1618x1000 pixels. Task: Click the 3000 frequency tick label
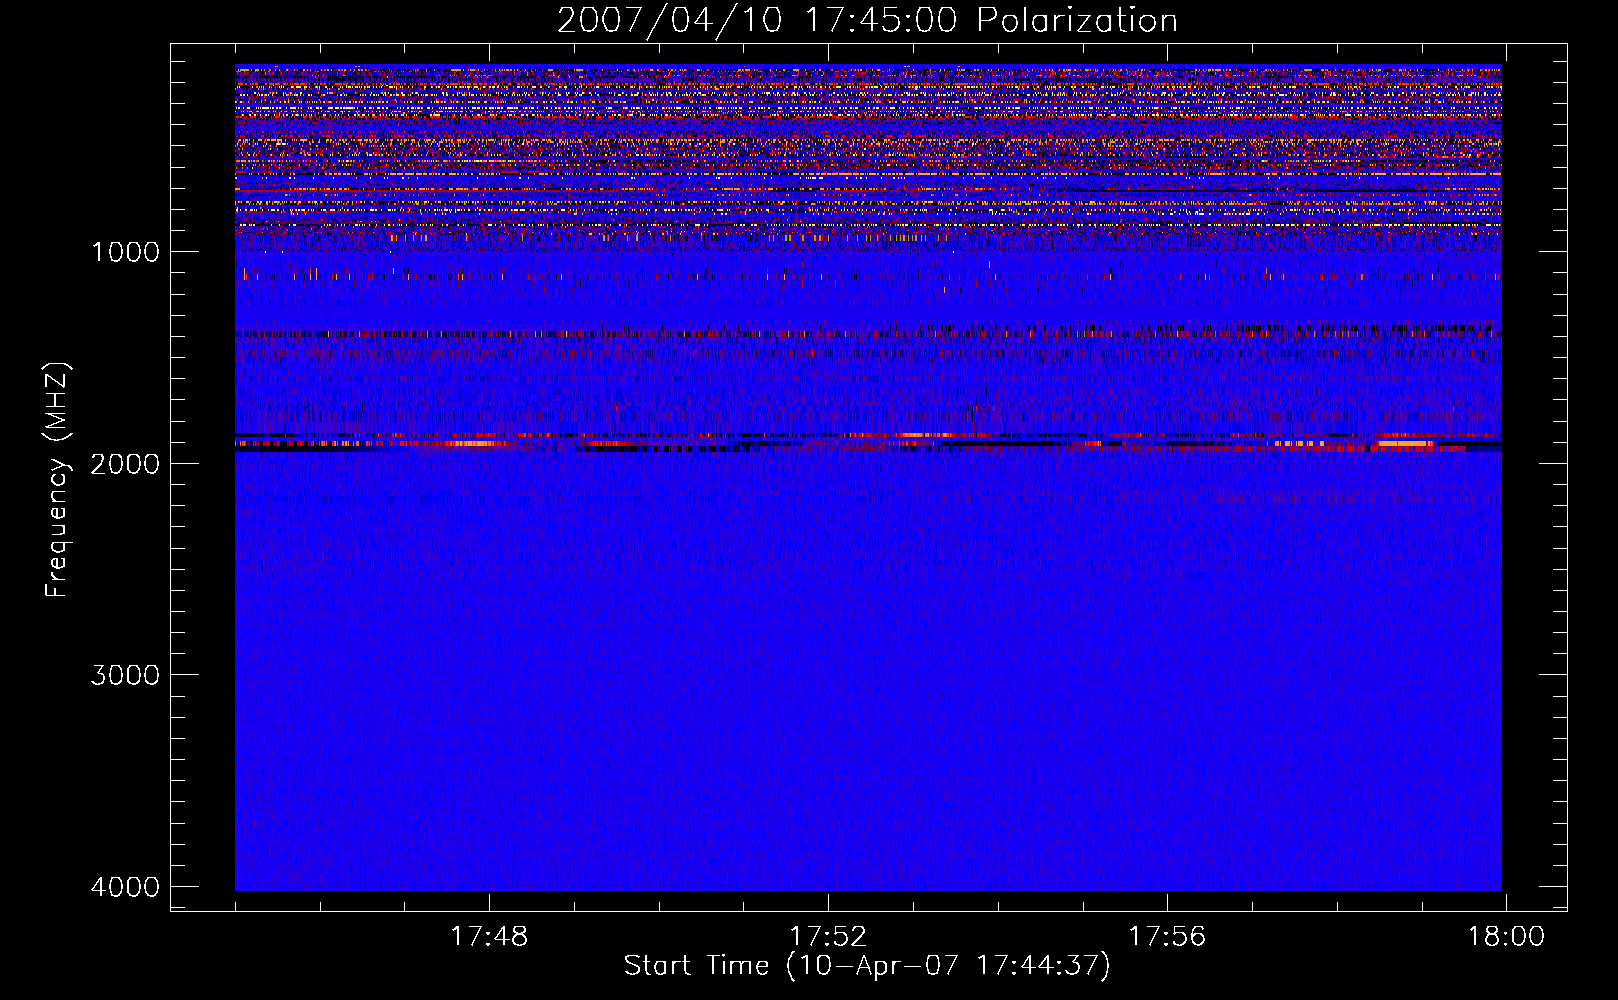tap(125, 675)
